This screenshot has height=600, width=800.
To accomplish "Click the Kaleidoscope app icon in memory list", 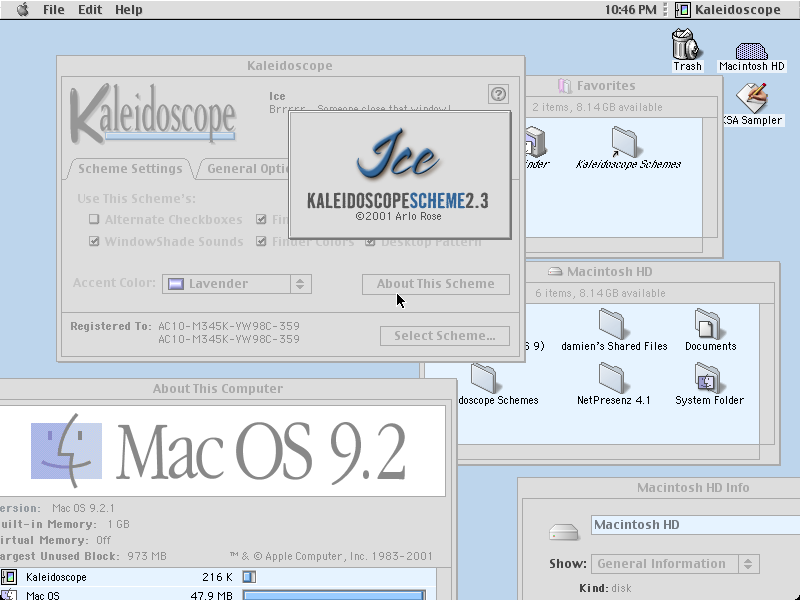I will (x=9, y=577).
